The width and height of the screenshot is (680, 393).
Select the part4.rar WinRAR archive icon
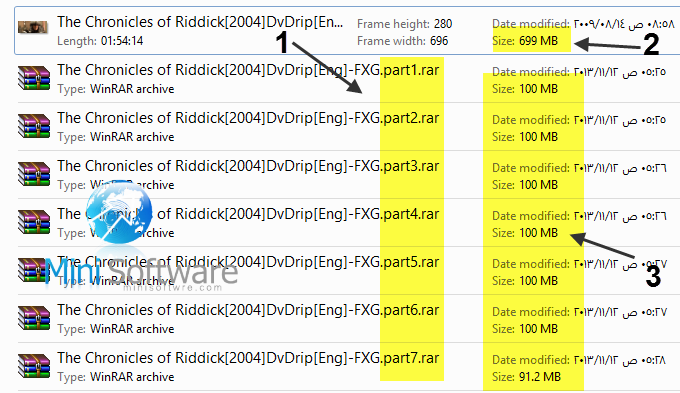point(34,222)
